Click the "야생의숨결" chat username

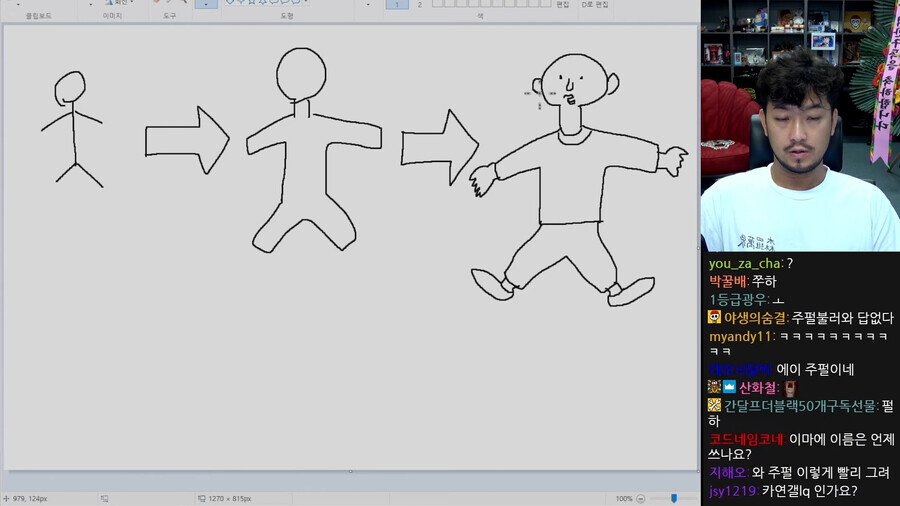(755, 317)
